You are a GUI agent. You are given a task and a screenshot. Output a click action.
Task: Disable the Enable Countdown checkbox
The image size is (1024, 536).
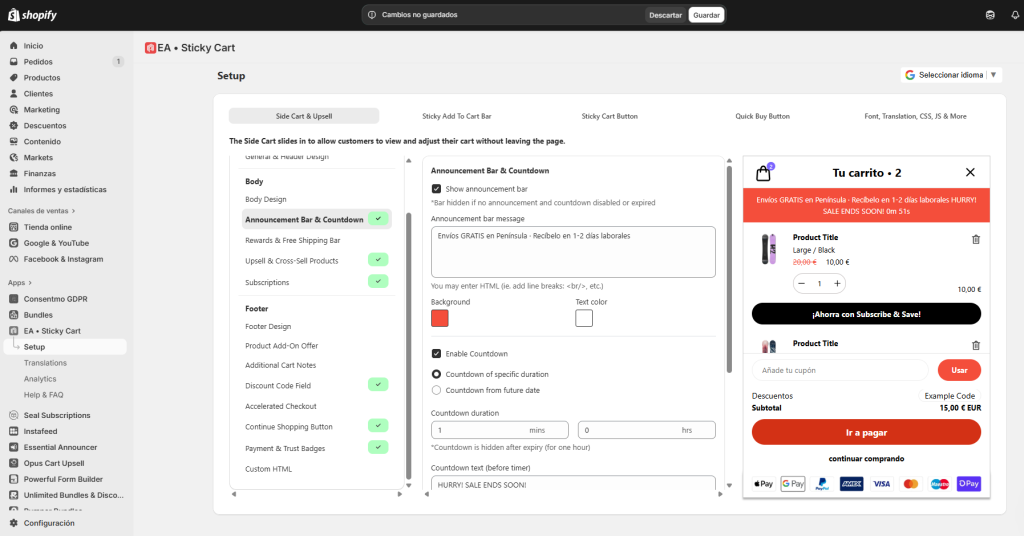tap(436, 354)
